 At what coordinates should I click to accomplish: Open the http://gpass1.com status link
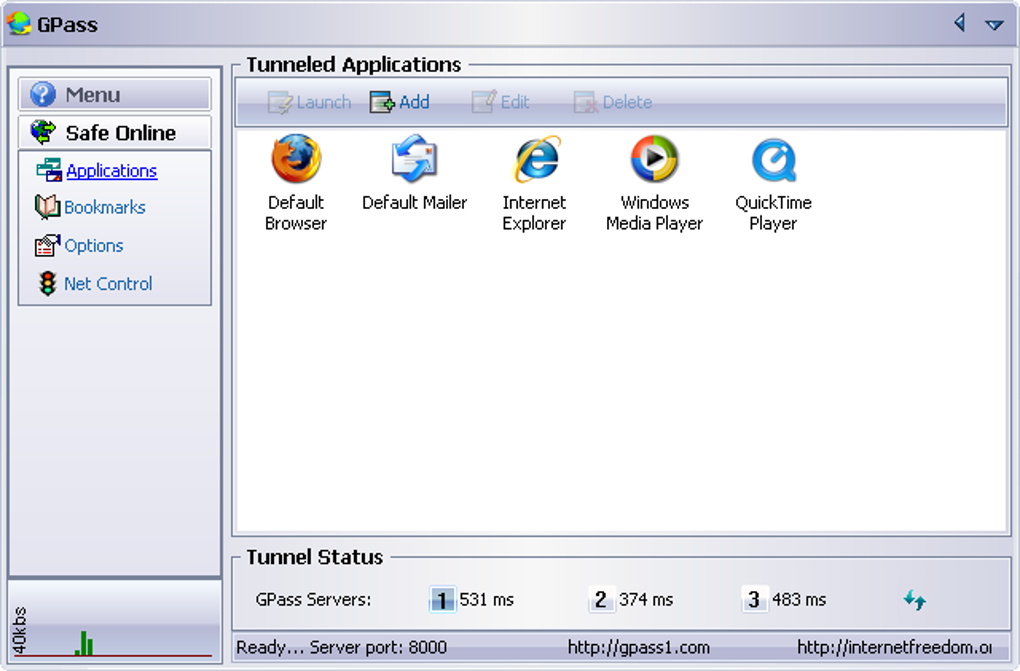coord(639,648)
